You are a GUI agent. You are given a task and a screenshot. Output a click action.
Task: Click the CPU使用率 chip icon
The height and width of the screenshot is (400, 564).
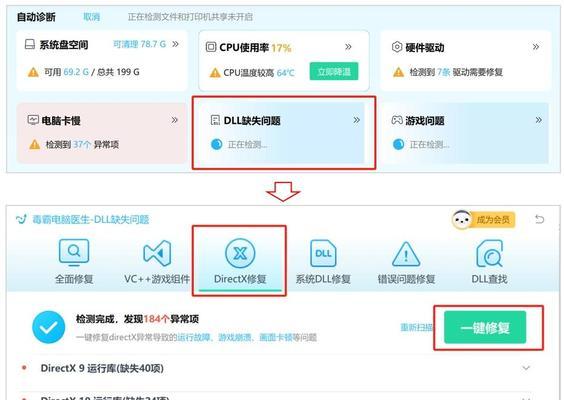(x=211, y=47)
